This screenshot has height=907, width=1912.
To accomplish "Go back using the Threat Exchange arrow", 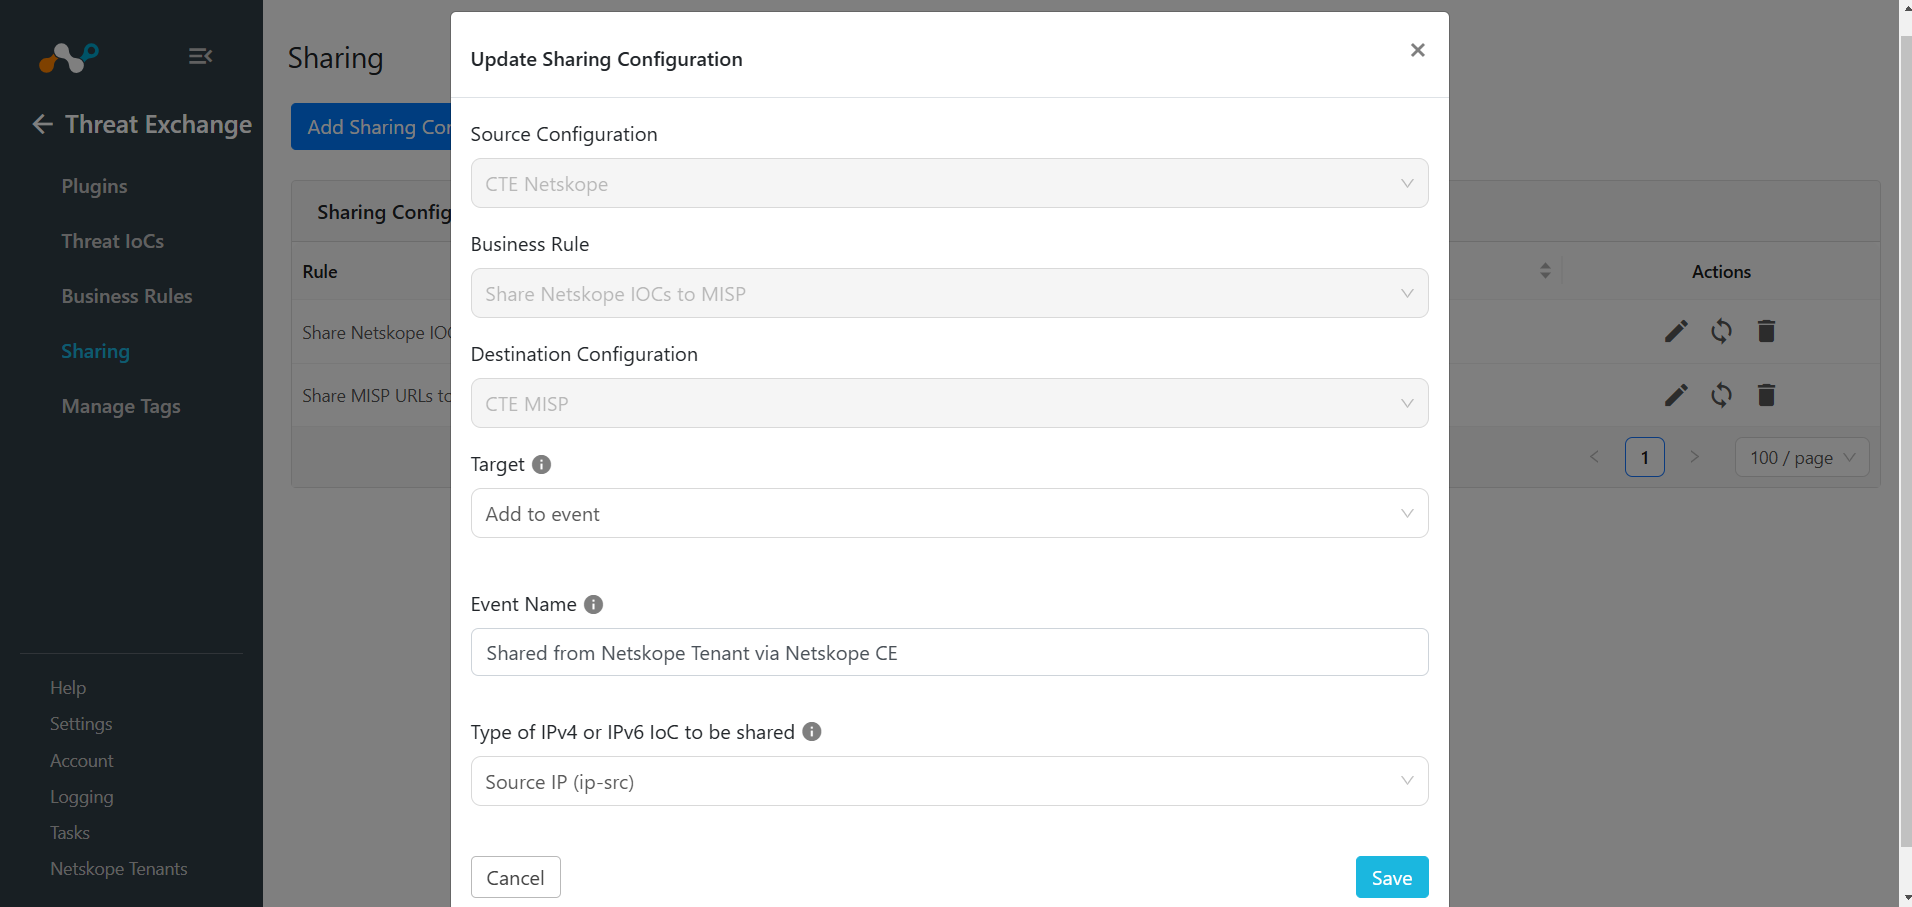I will (42, 124).
